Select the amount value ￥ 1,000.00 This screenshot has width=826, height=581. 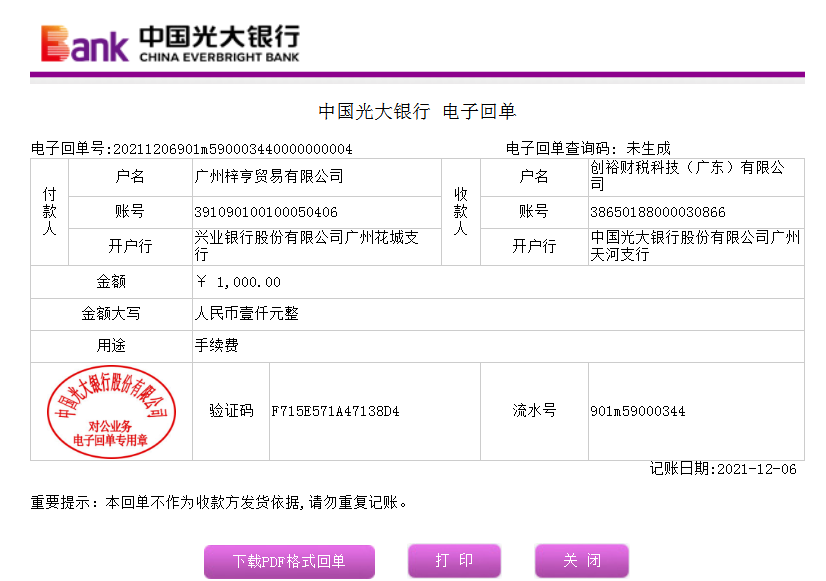(238, 282)
